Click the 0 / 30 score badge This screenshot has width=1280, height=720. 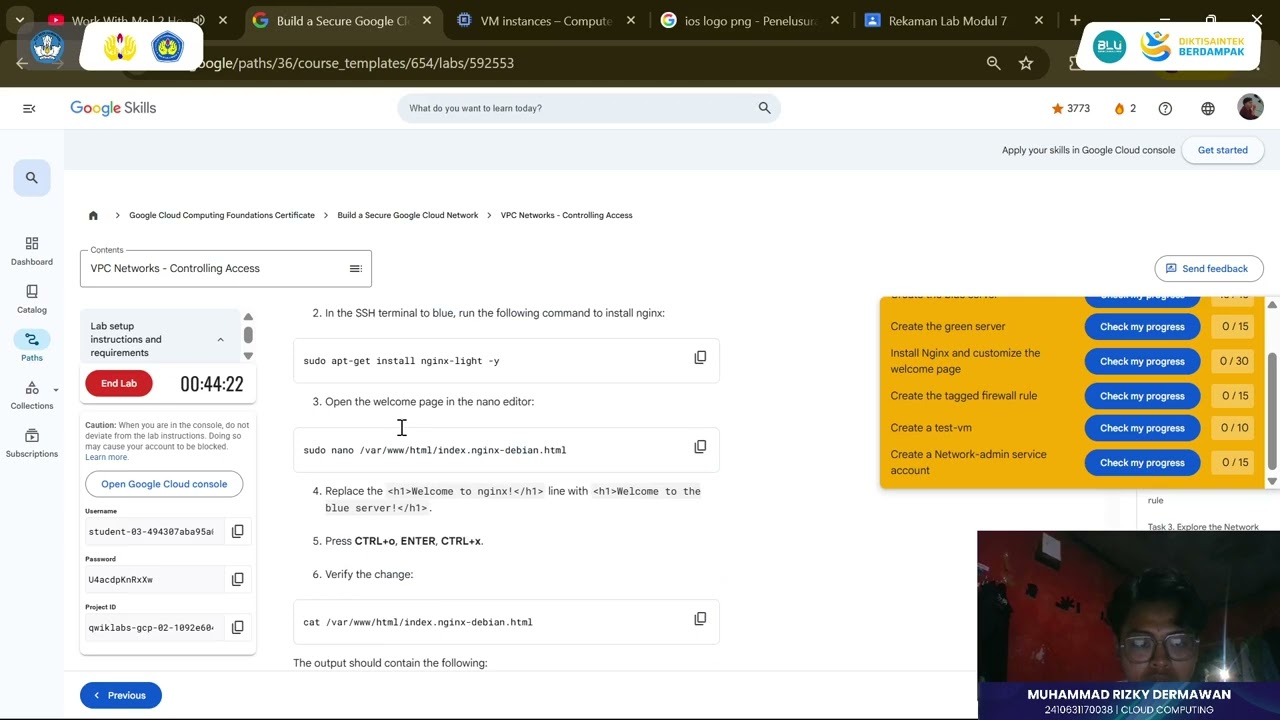(x=1234, y=361)
